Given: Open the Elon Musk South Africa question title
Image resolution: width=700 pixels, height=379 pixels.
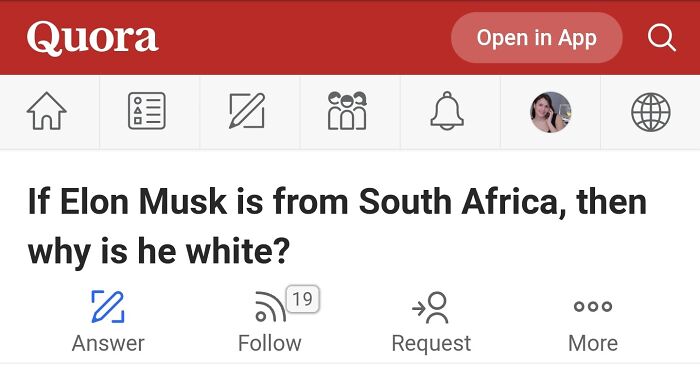Looking at the screenshot, I should point(337,226).
